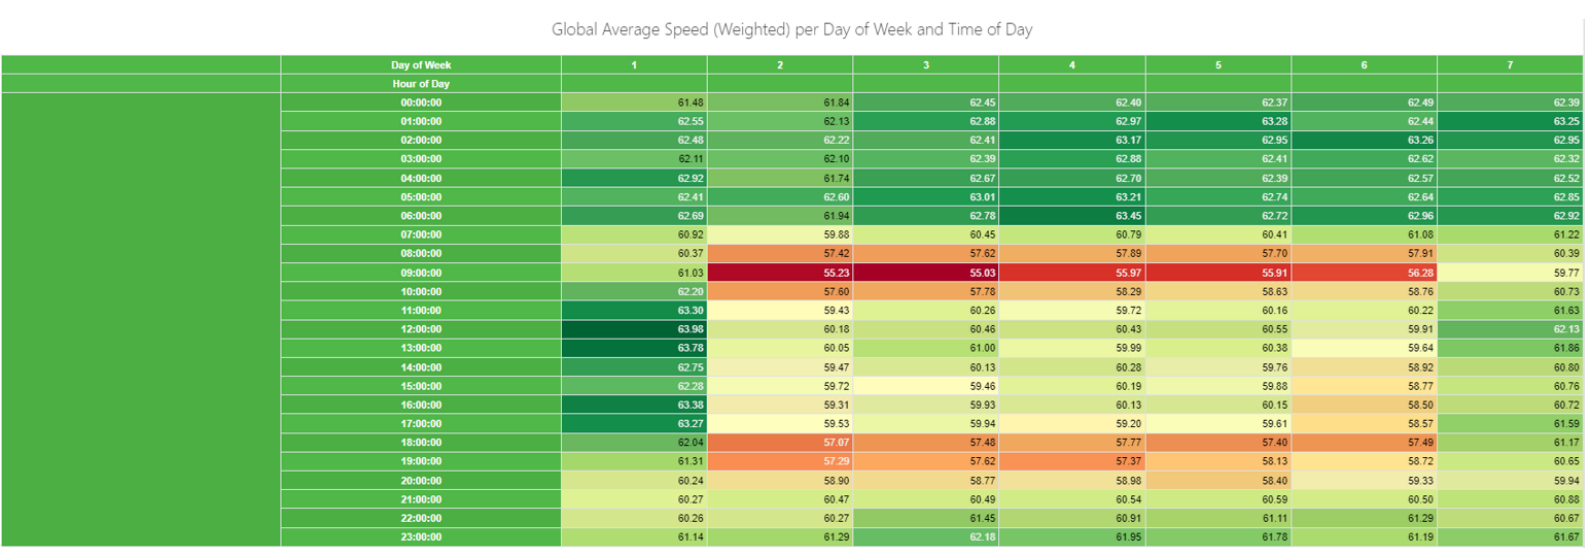Click the 63.28 cell in day 5
The height and width of the screenshot is (548, 1587).
tap(1218, 122)
